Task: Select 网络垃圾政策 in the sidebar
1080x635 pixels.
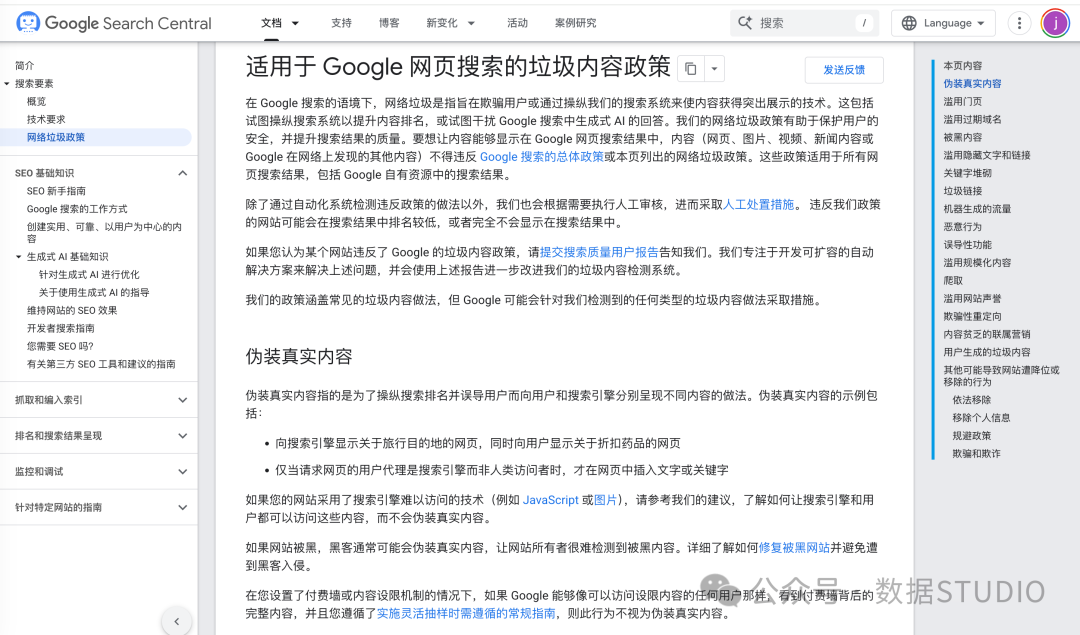Action: pos(56,137)
